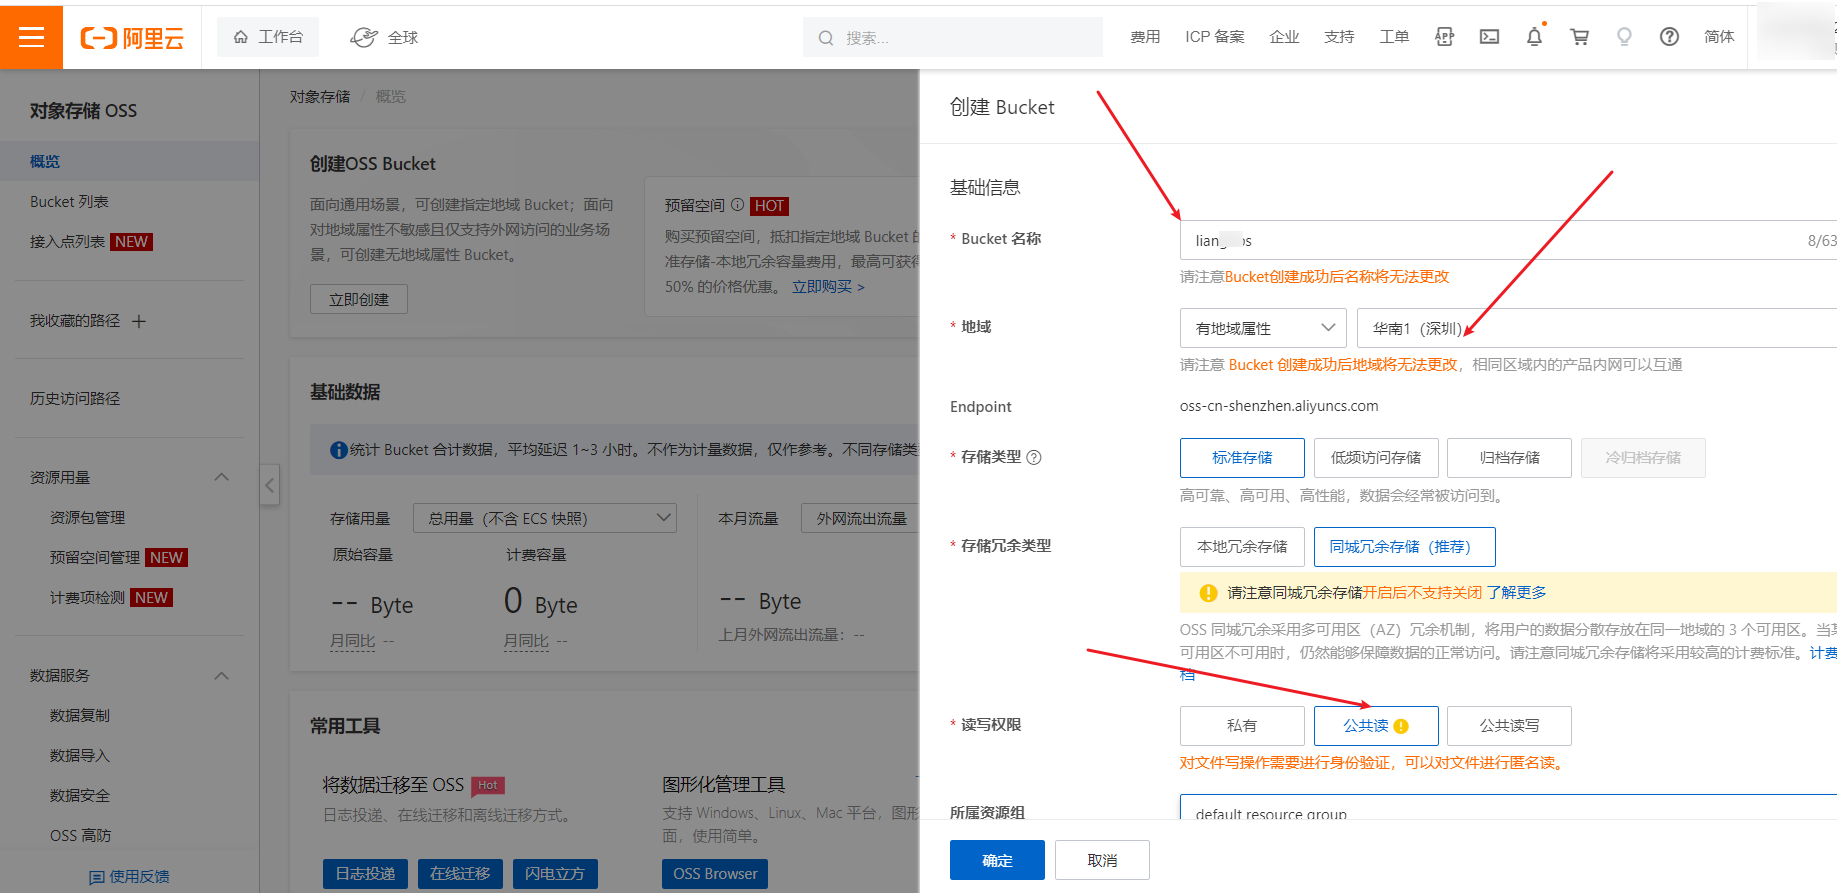Select 公共读写 read-write permission
This screenshot has height=893, width=1837.
coord(1509,726)
